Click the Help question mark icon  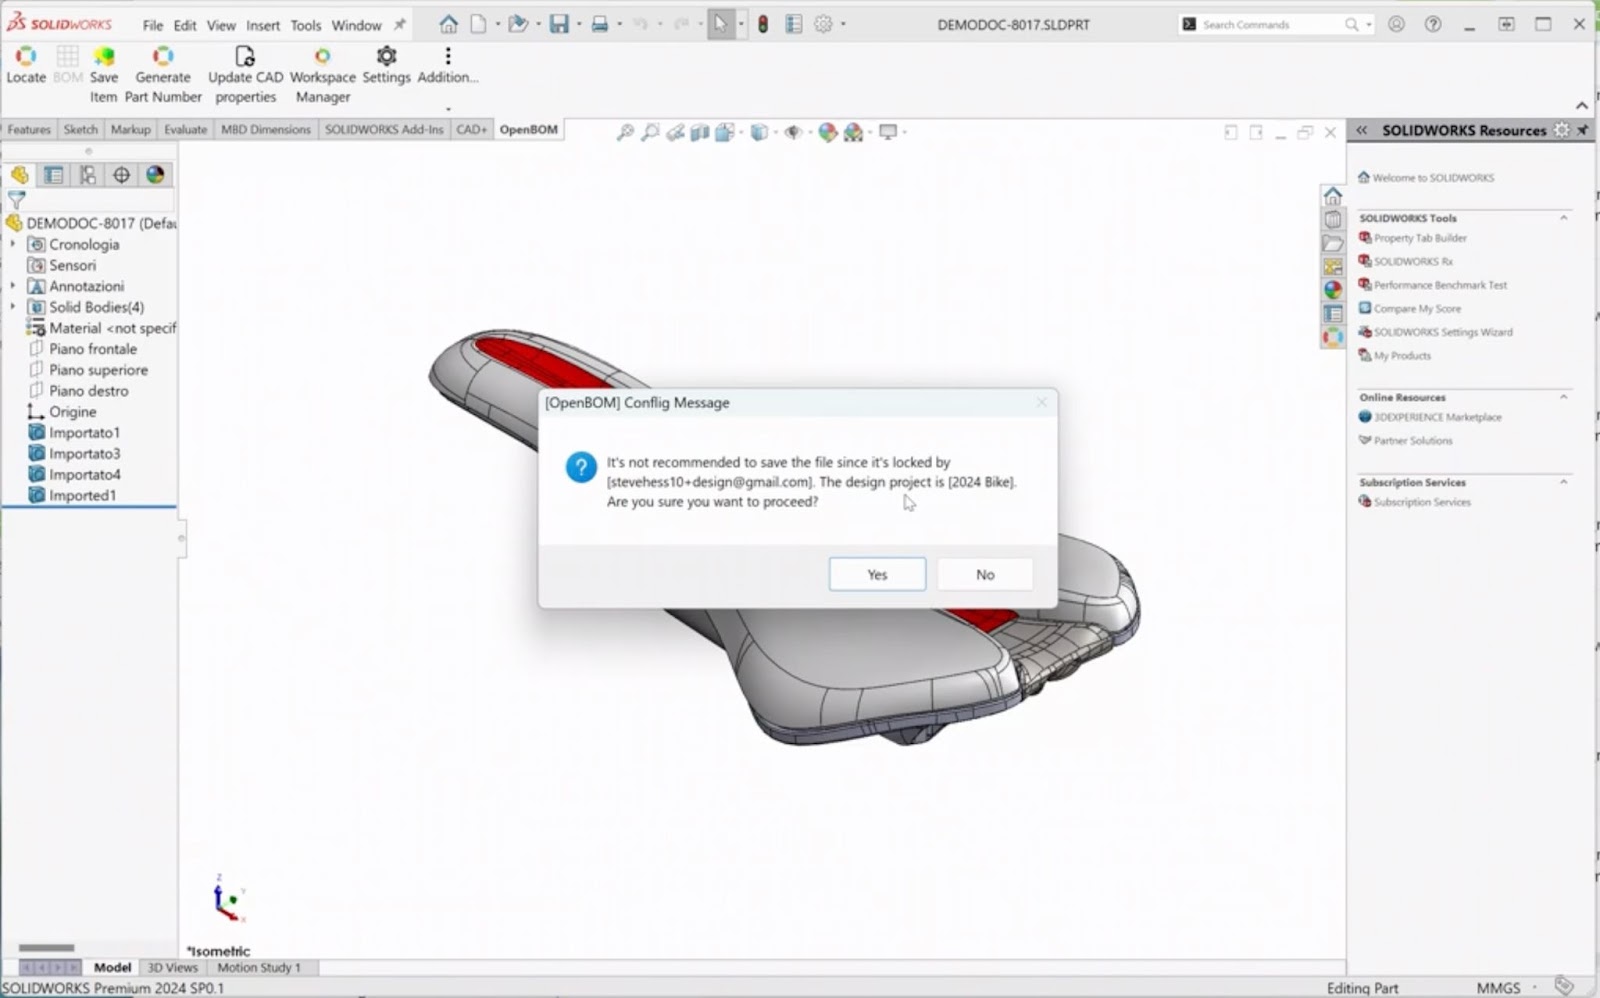(1433, 24)
